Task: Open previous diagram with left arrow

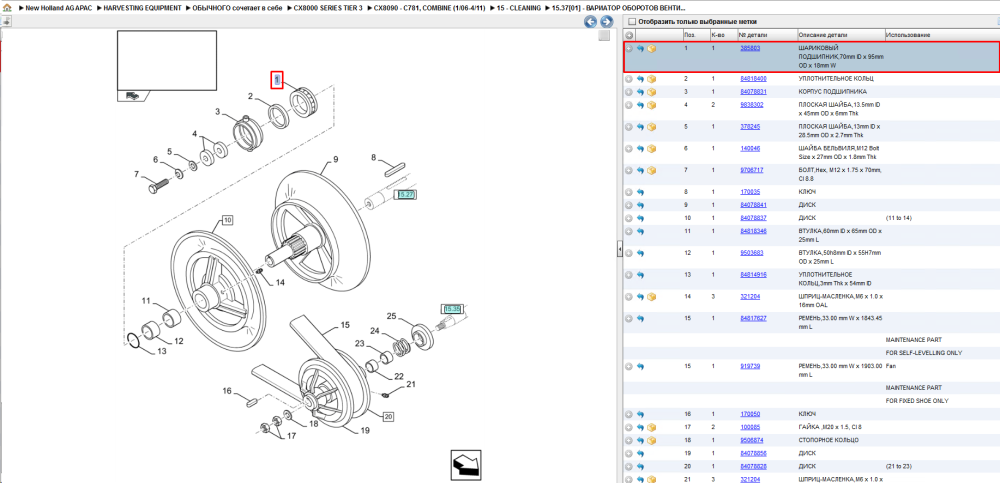Action: (591, 22)
